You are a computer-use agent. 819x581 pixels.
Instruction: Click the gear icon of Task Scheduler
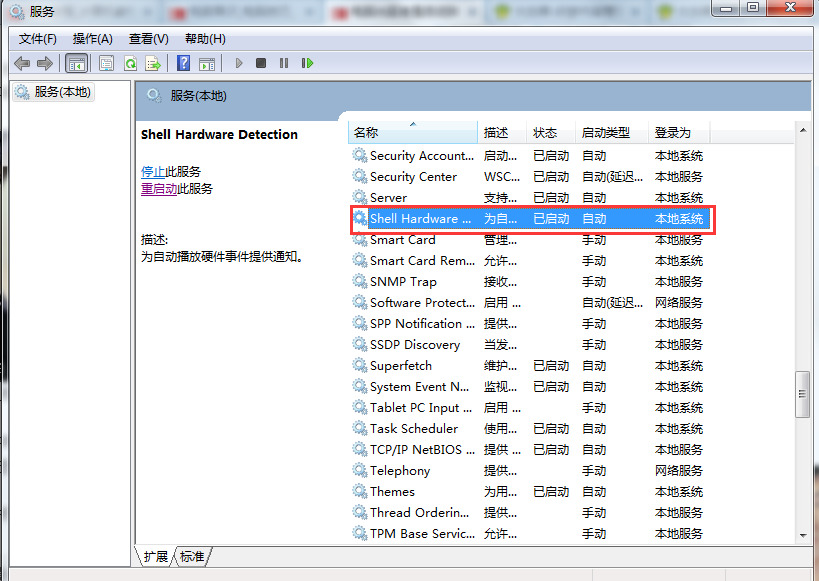pyautogui.click(x=359, y=428)
